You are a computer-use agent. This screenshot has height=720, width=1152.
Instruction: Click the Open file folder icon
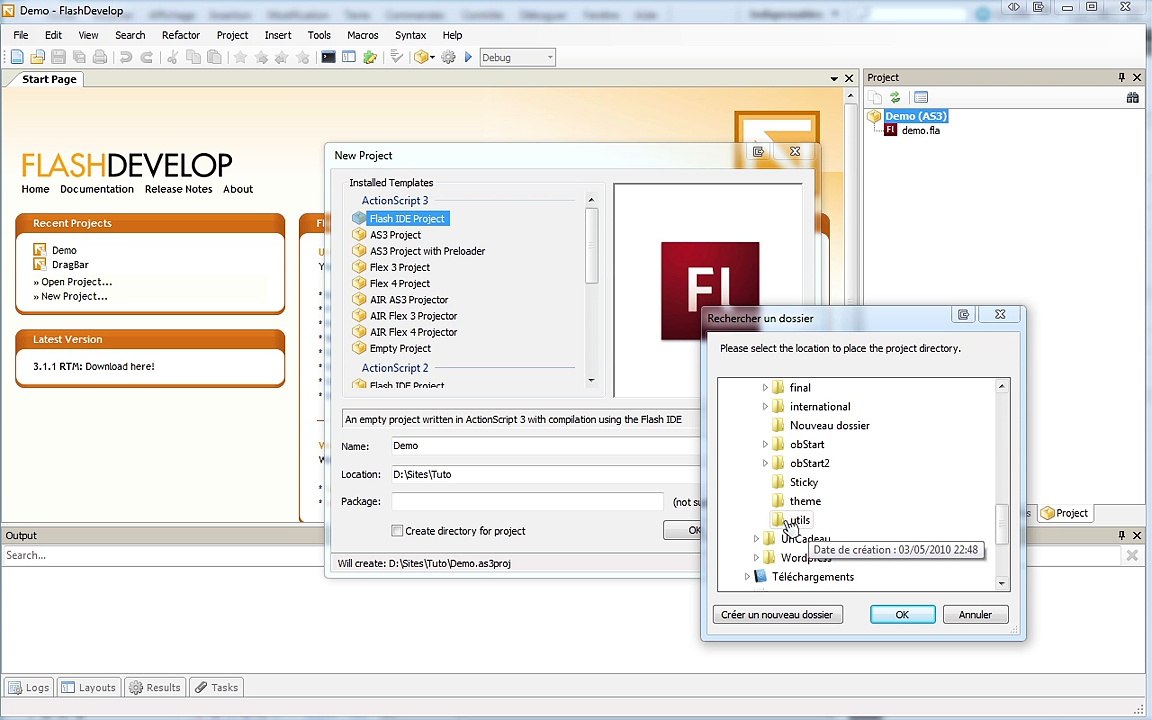tap(37, 57)
